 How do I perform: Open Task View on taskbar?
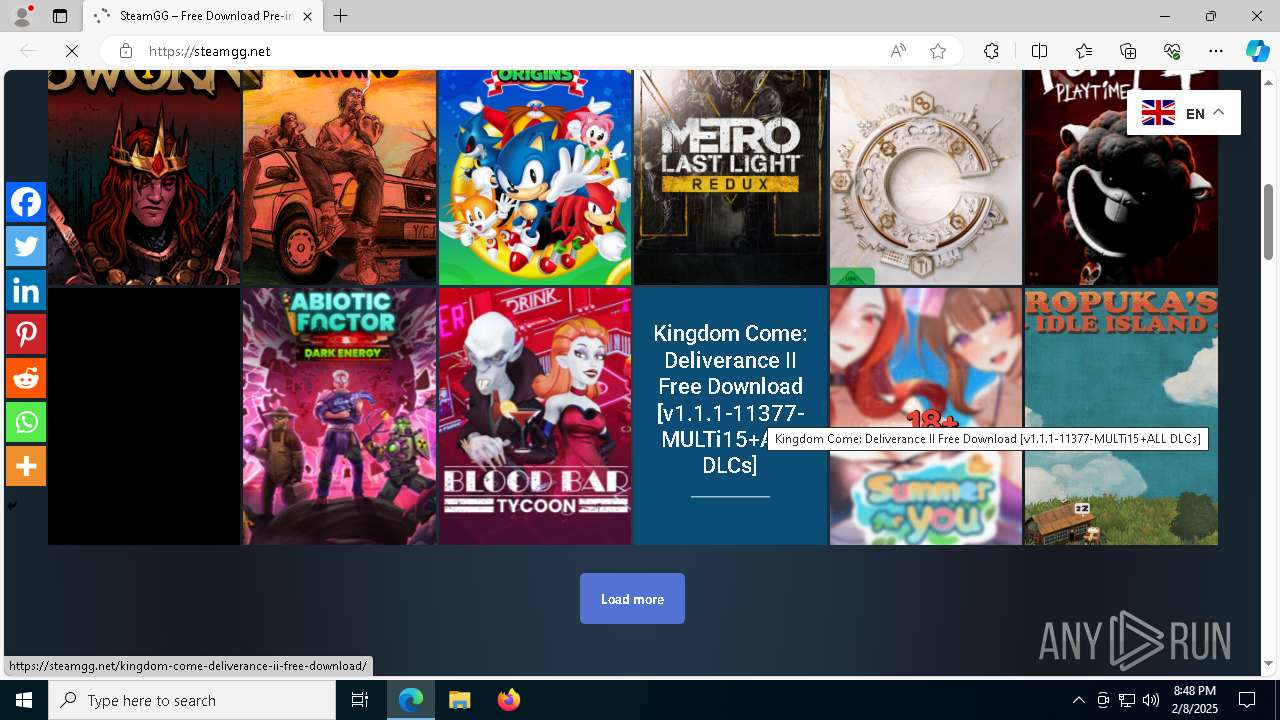[360, 700]
